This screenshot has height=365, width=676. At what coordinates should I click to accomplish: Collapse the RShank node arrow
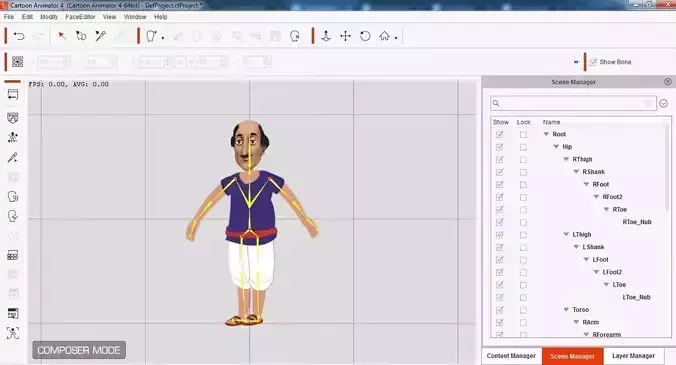(x=576, y=172)
